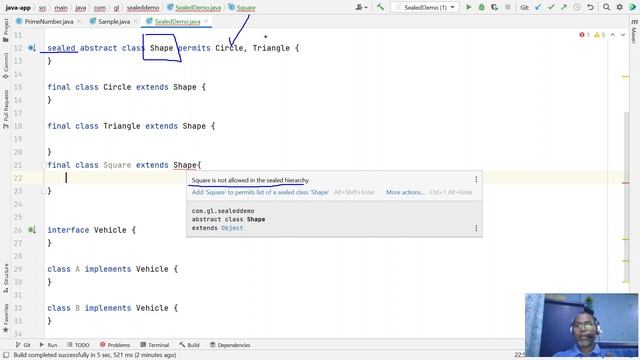This screenshot has width=640, height=360.
Task: Switch to Sample.java tab
Action: pos(114,21)
